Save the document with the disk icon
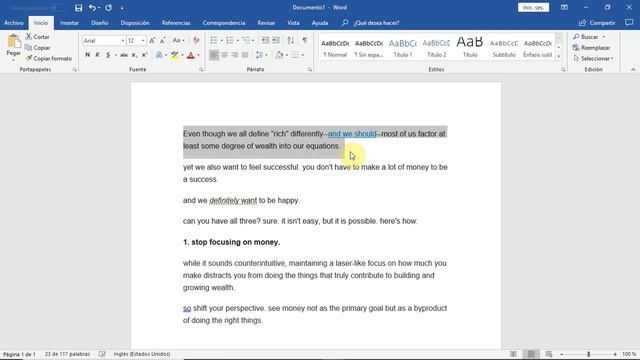This screenshot has width=640, height=360. [x=78, y=8]
